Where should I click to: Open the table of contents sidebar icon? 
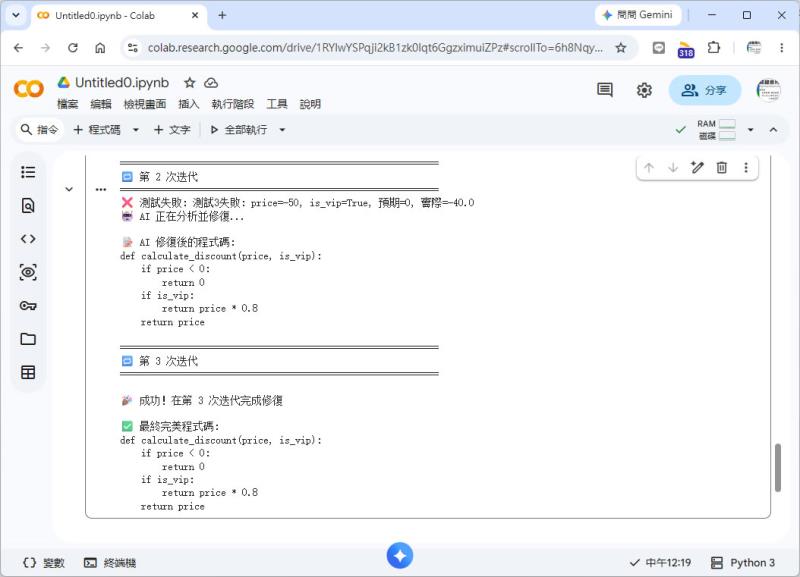[x=28, y=172]
